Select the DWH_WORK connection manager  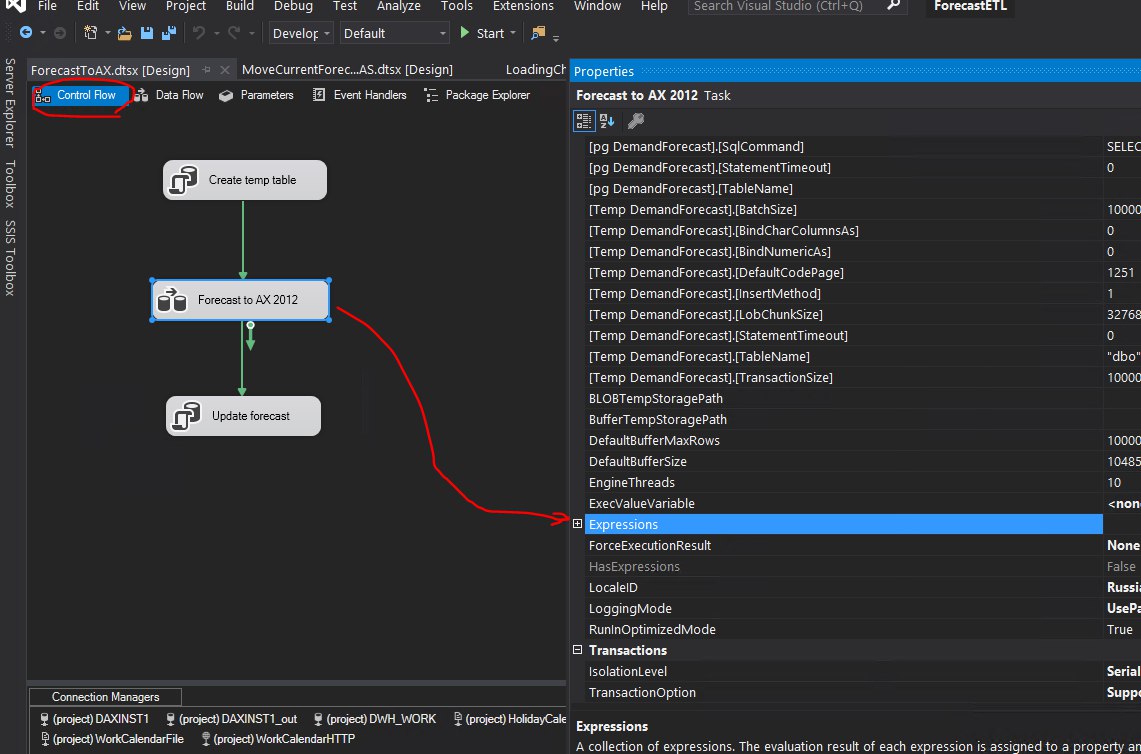[375, 718]
